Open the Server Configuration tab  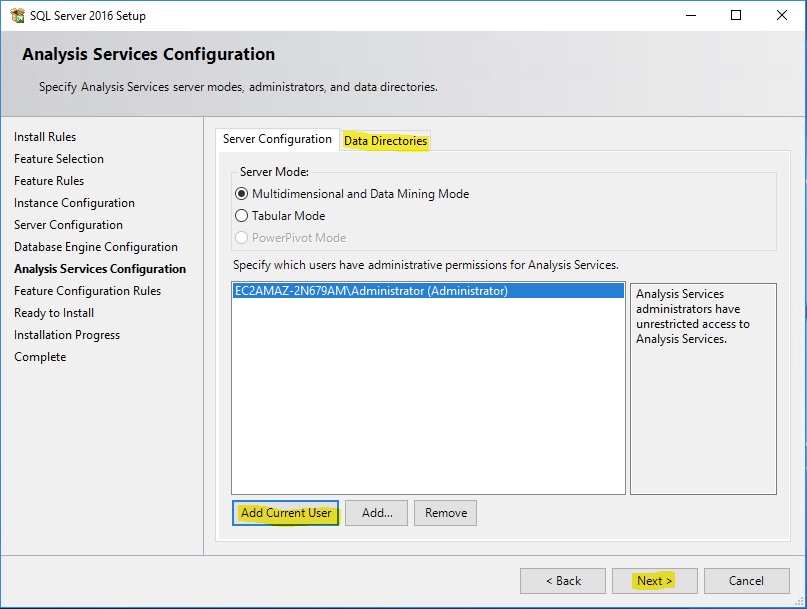click(x=277, y=140)
